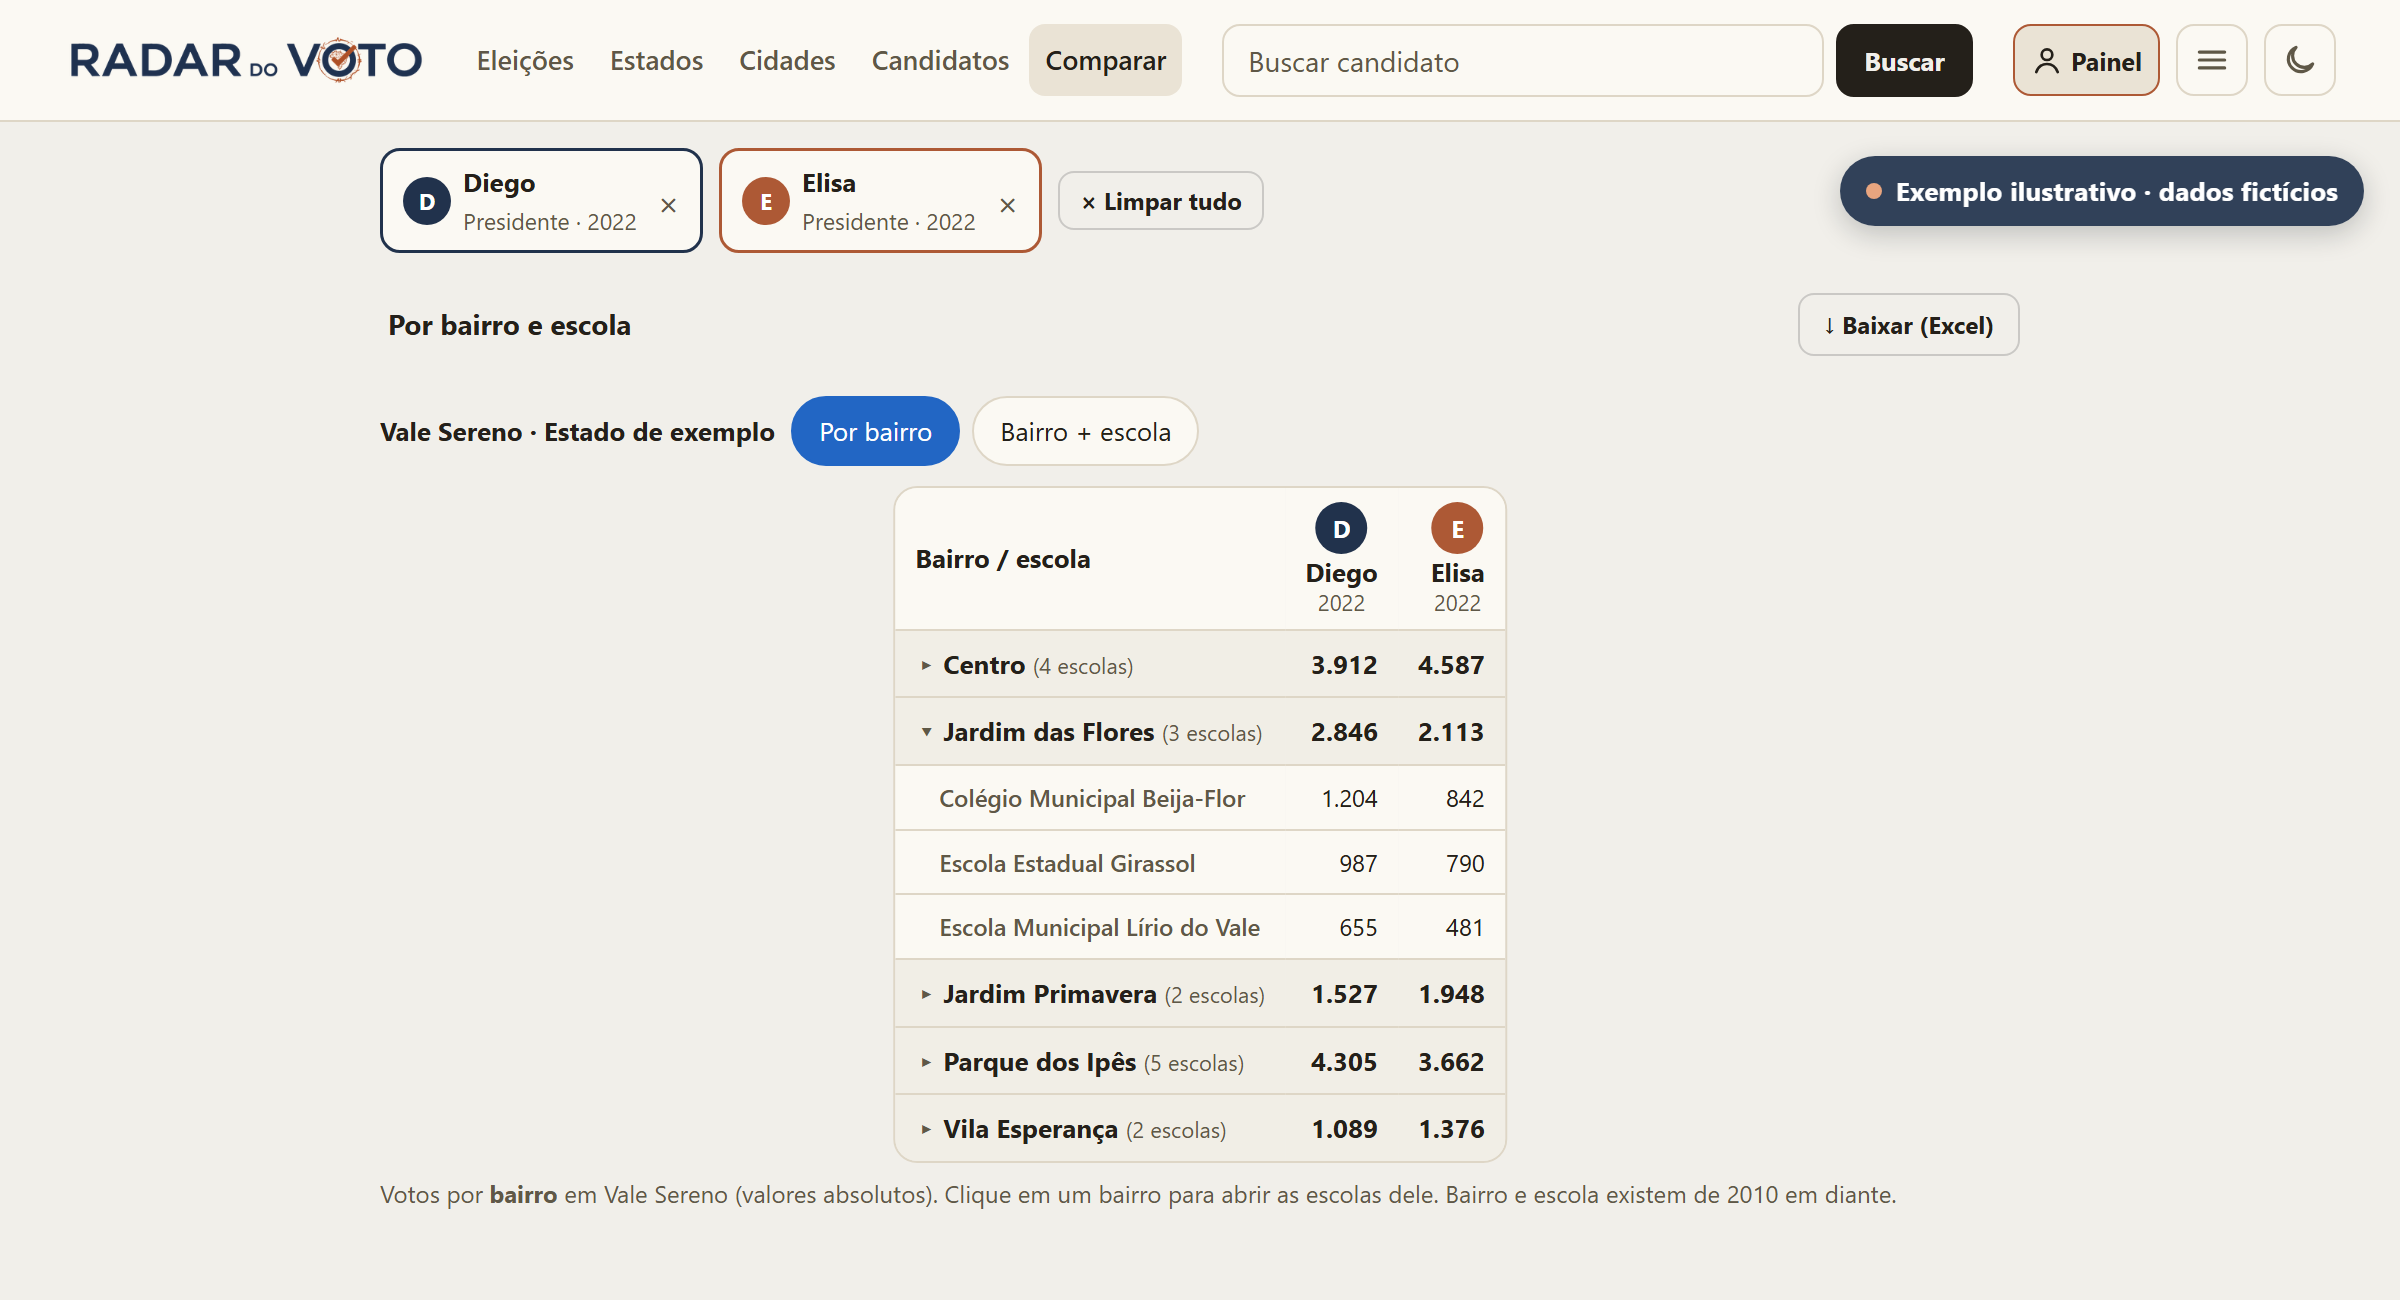Click Diego's D avatar in candidate chip
Image resolution: width=2400 pixels, height=1300 pixels.
coord(427,201)
